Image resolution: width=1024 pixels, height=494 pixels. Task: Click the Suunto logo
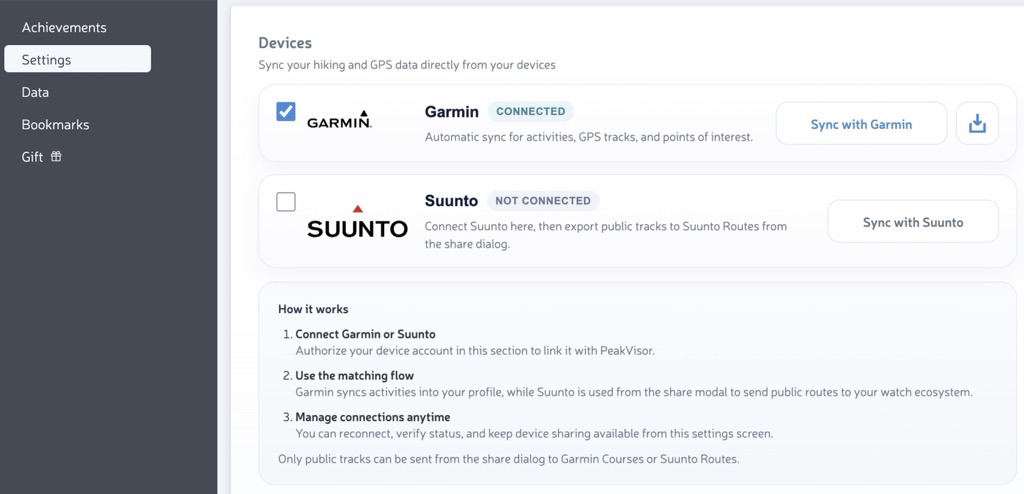click(x=357, y=222)
